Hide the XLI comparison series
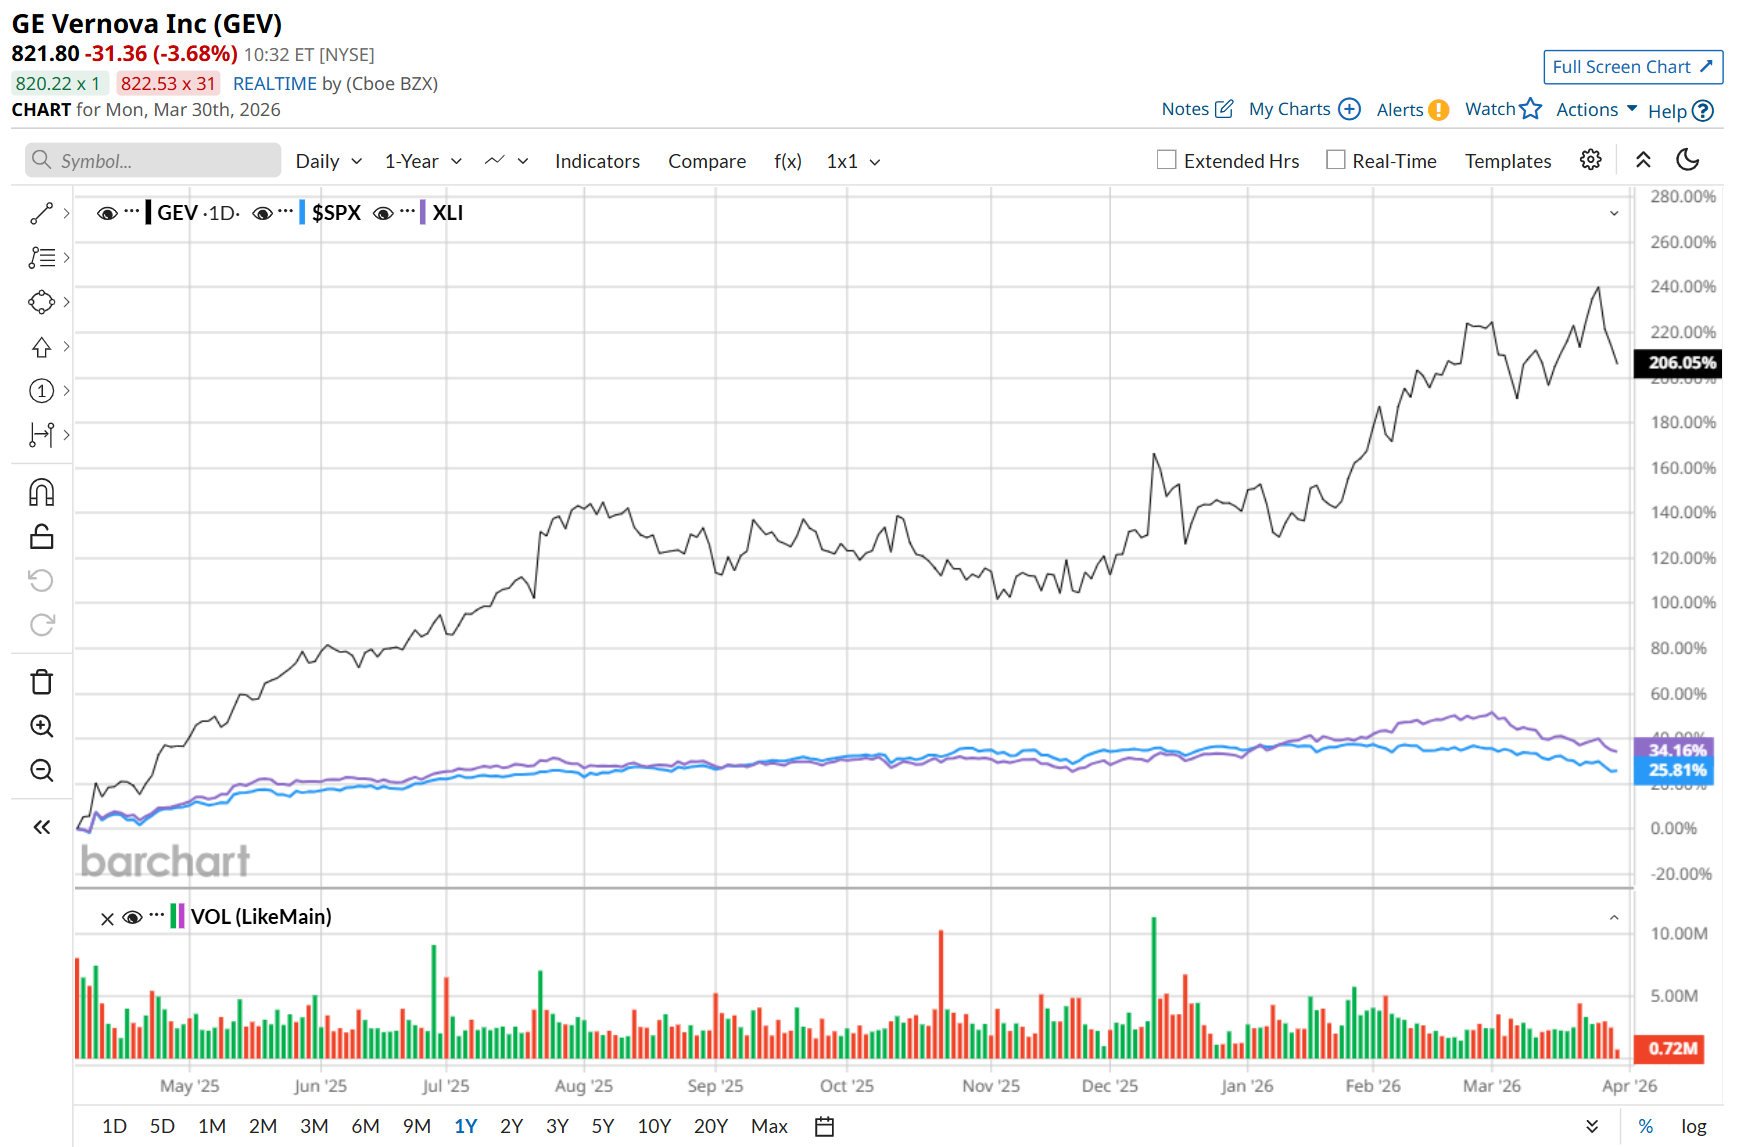 [383, 213]
